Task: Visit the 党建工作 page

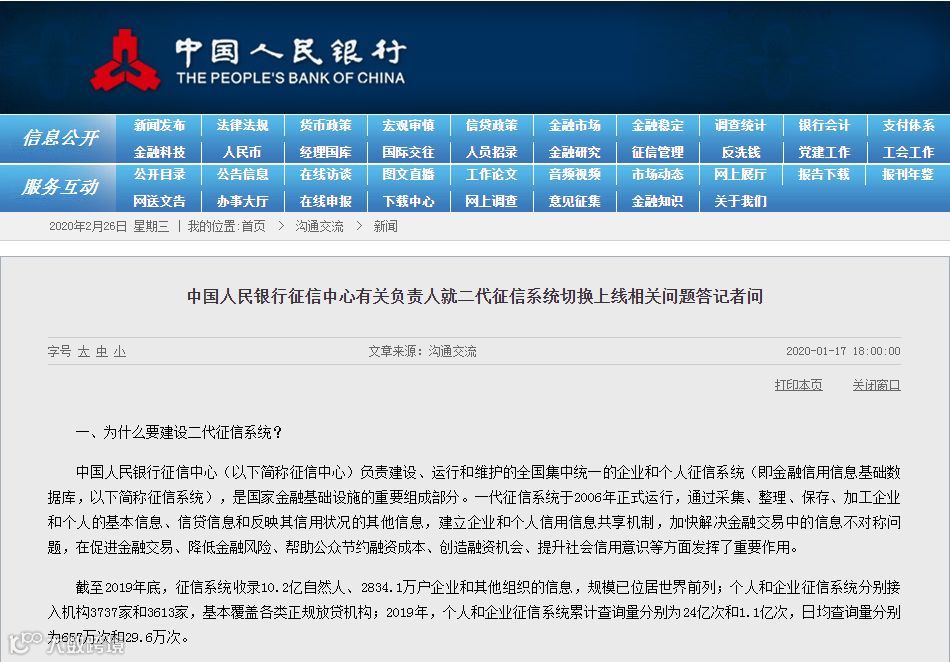Action: pyautogui.click(x=824, y=152)
